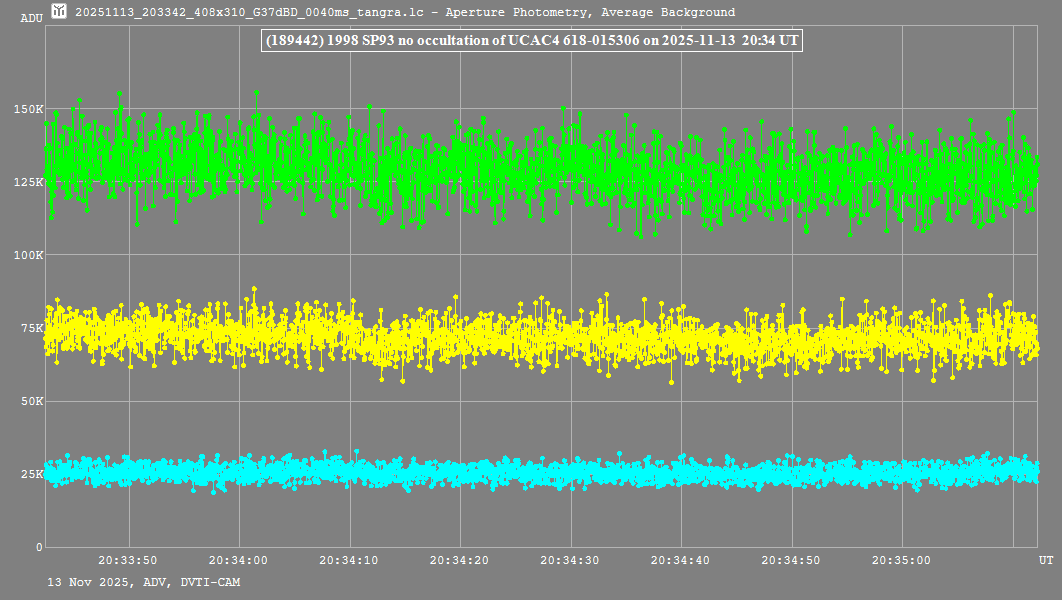This screenshot has height=600, width=1062.
Task: Click the 50K axis label
Action: (32, 401)
